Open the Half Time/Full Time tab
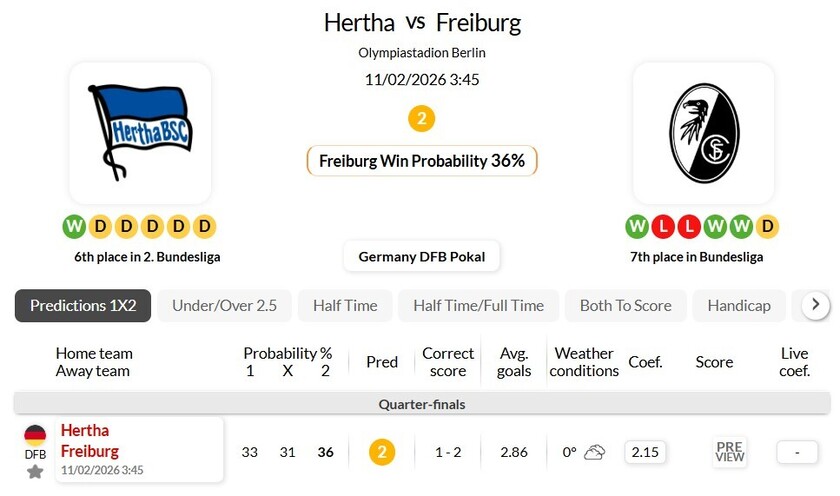 tap(478, 306)
